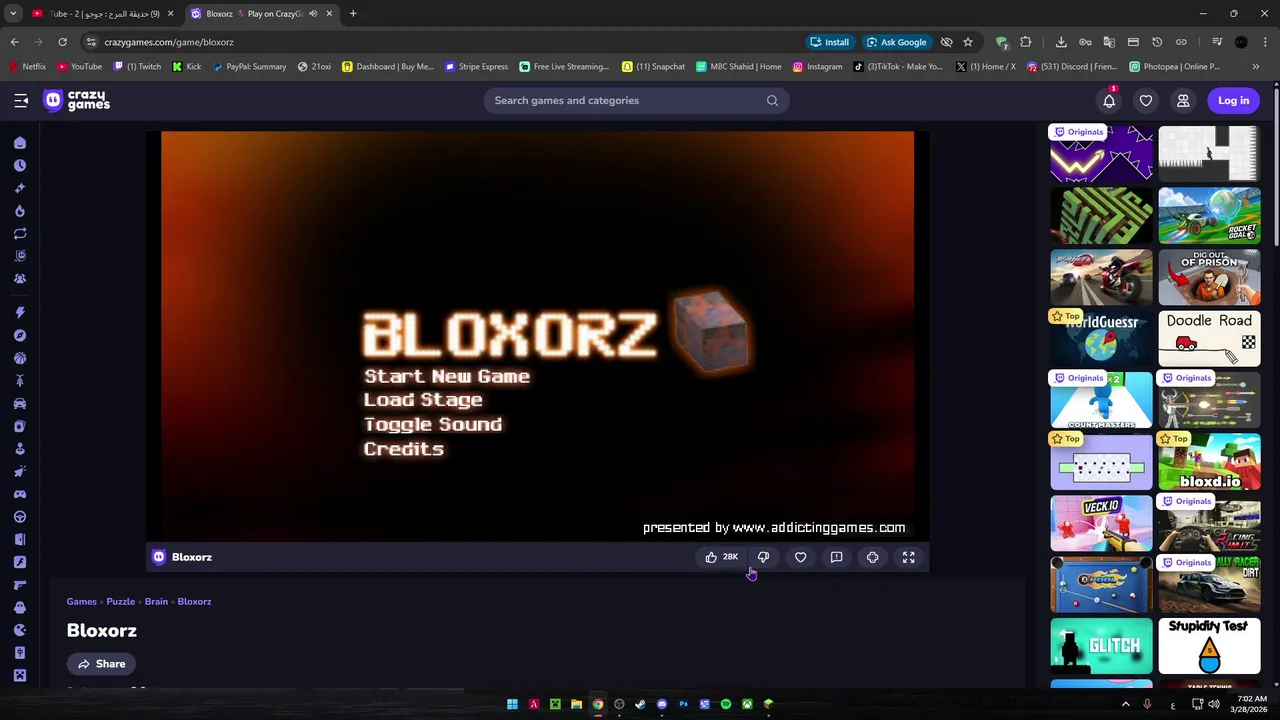Open the New games sparkle sidebar icon
1280x720 pixels.
[x=20, y=188]
